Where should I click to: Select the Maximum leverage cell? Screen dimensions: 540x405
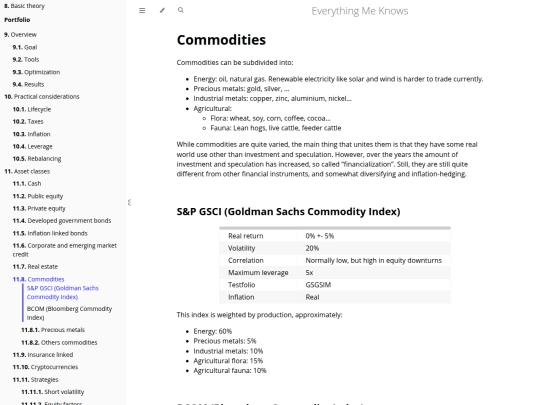(258, 272)
